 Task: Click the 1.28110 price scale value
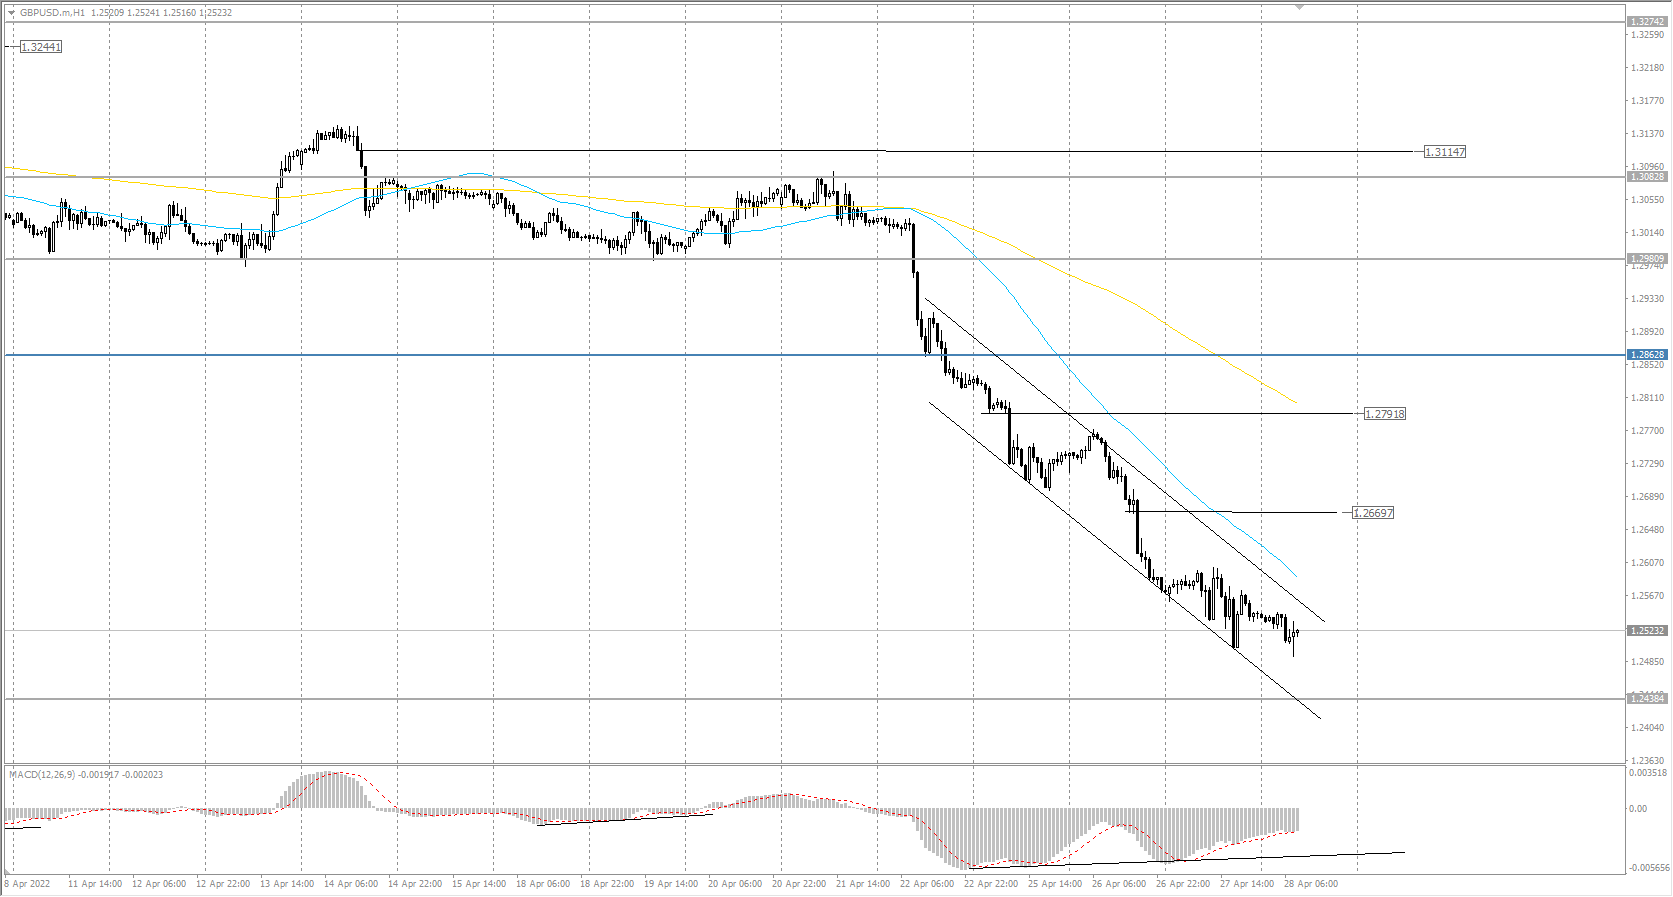[x=1647, y=398]
